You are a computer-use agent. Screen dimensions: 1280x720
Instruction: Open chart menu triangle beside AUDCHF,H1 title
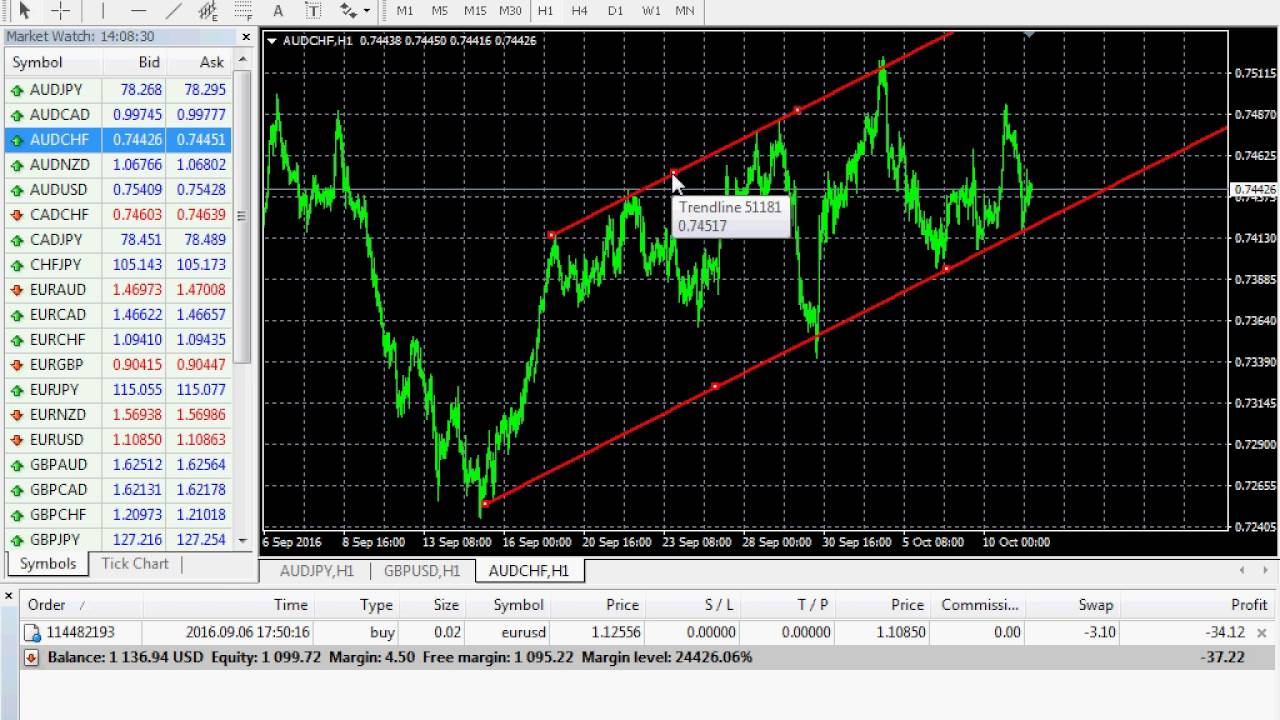[x=272, y=41]
